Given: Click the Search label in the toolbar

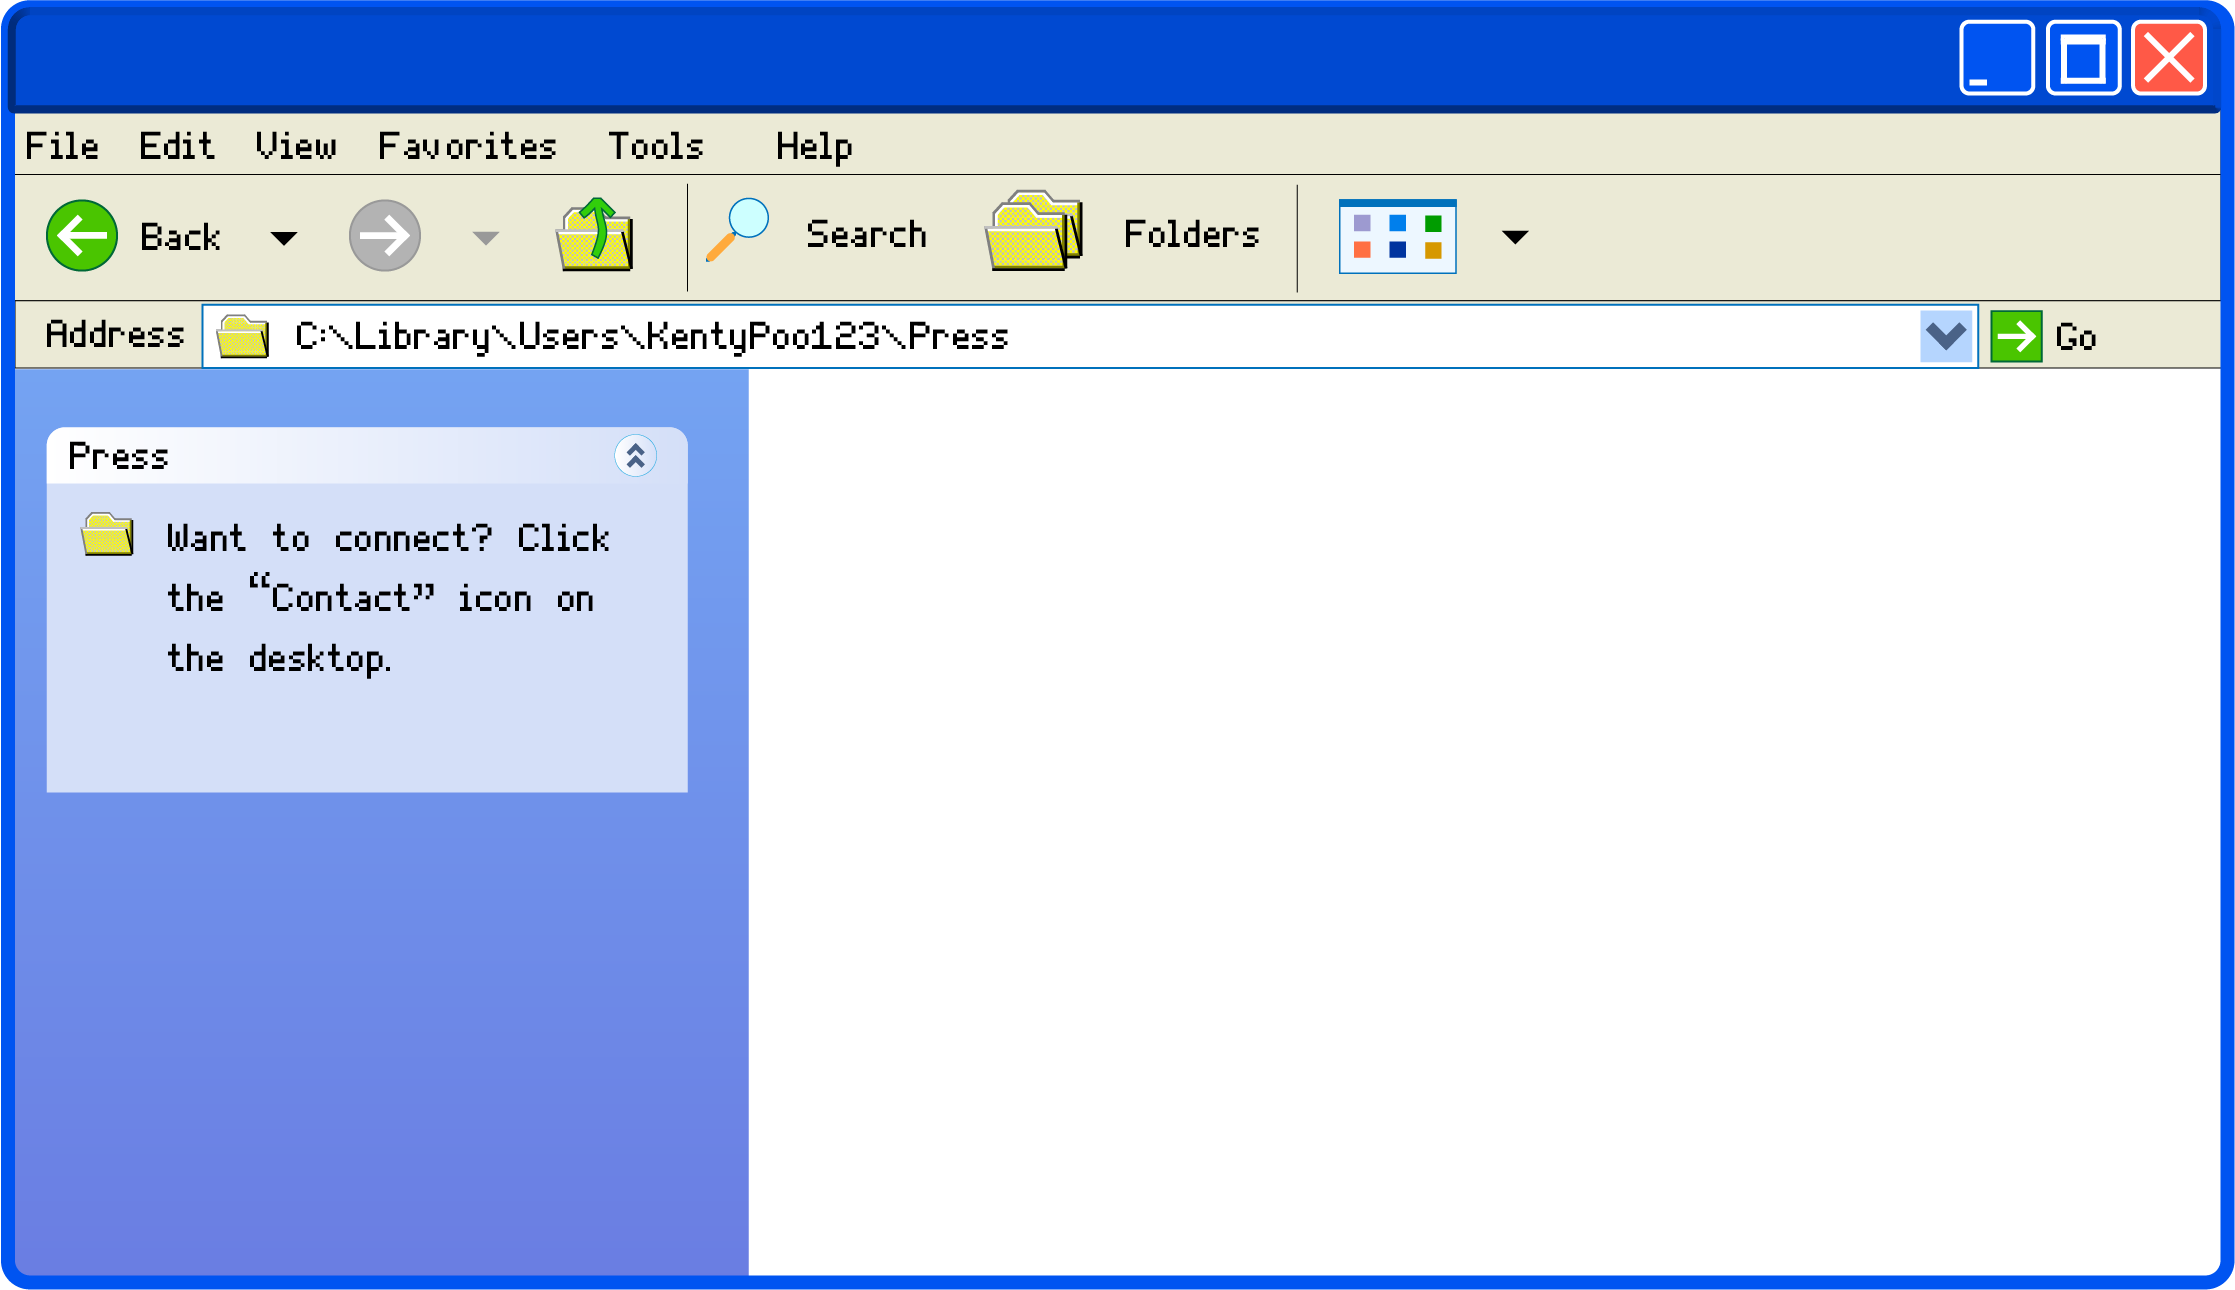Looking at the screenshot, I should tap(867, 234).
